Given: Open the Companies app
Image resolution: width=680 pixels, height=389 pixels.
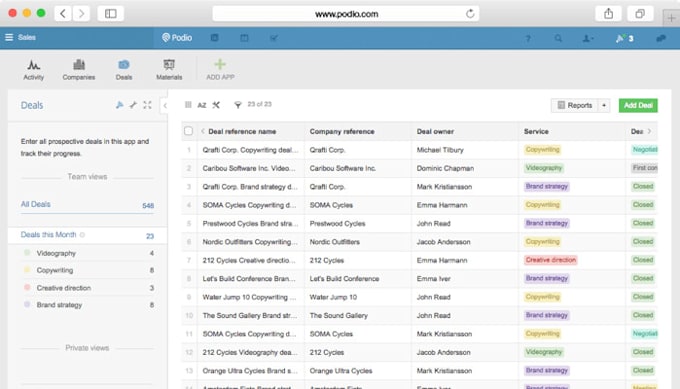Looking at the screenshot, I should pyautogui.click(x=78, y=69).
